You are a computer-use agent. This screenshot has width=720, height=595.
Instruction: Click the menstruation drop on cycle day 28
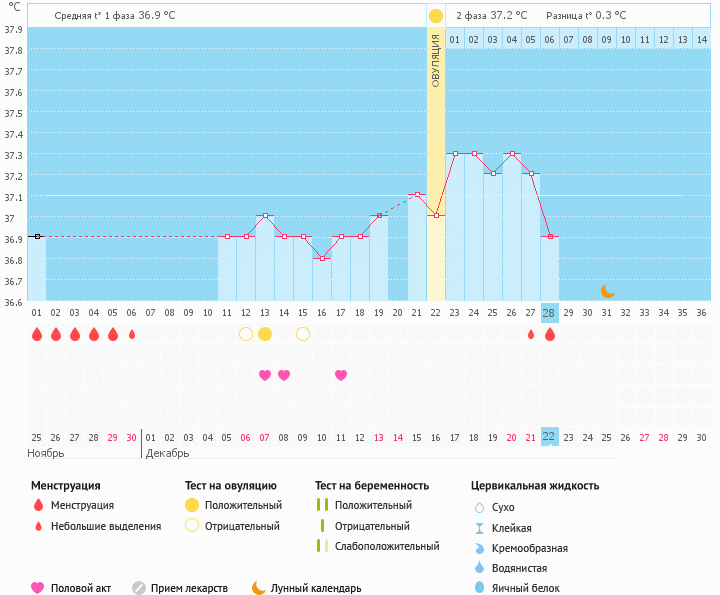(549, 334)
